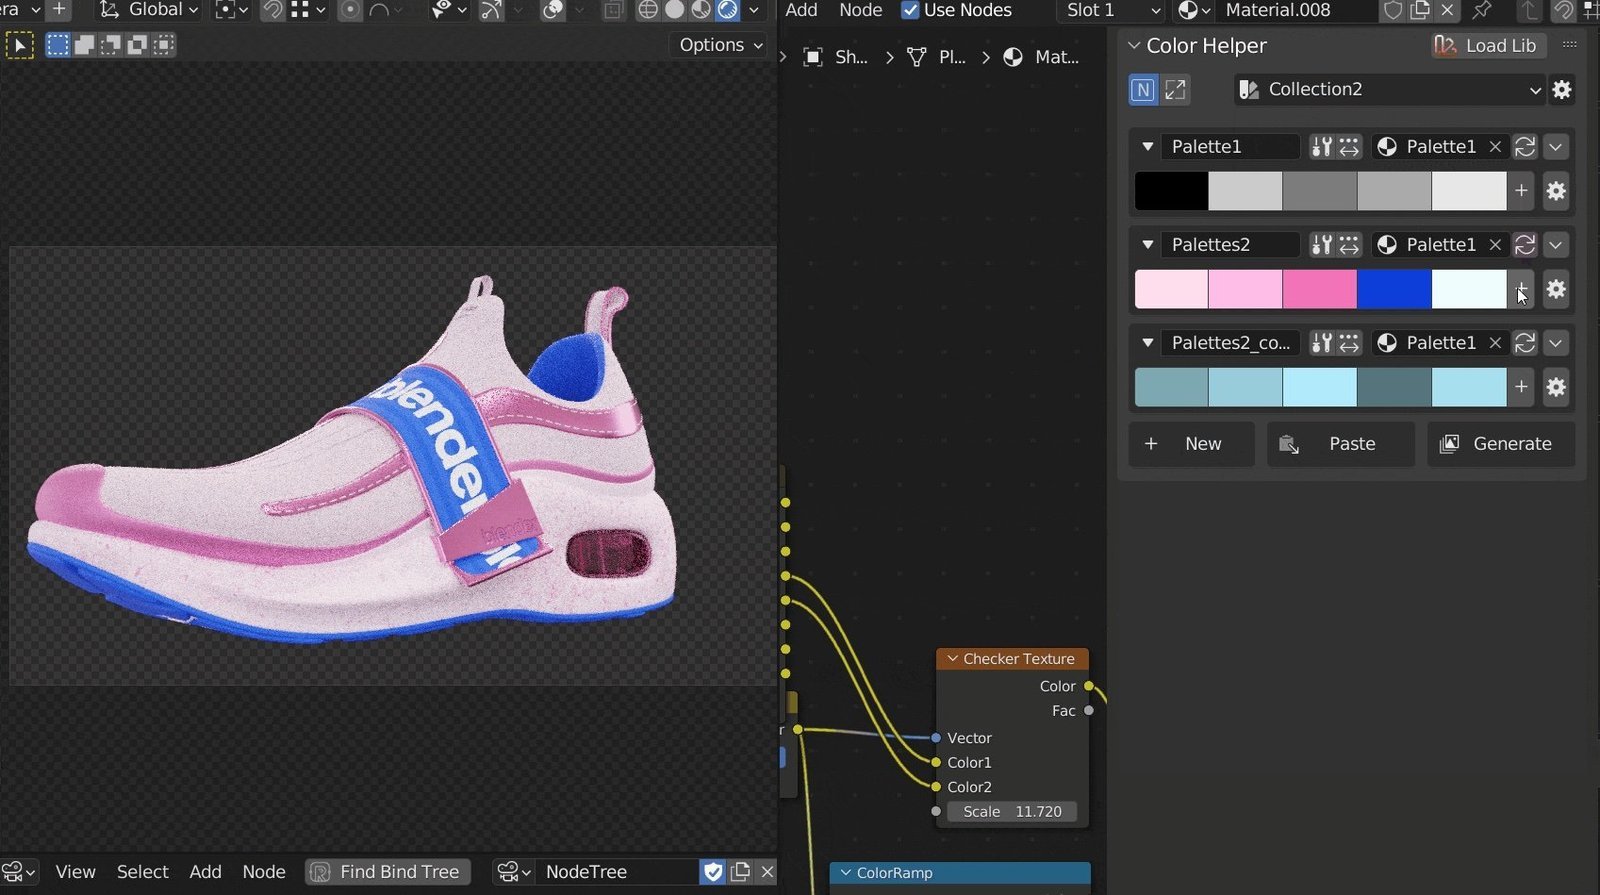
Task: Collapse the Color Helper panel
Action: point(1134,46)
